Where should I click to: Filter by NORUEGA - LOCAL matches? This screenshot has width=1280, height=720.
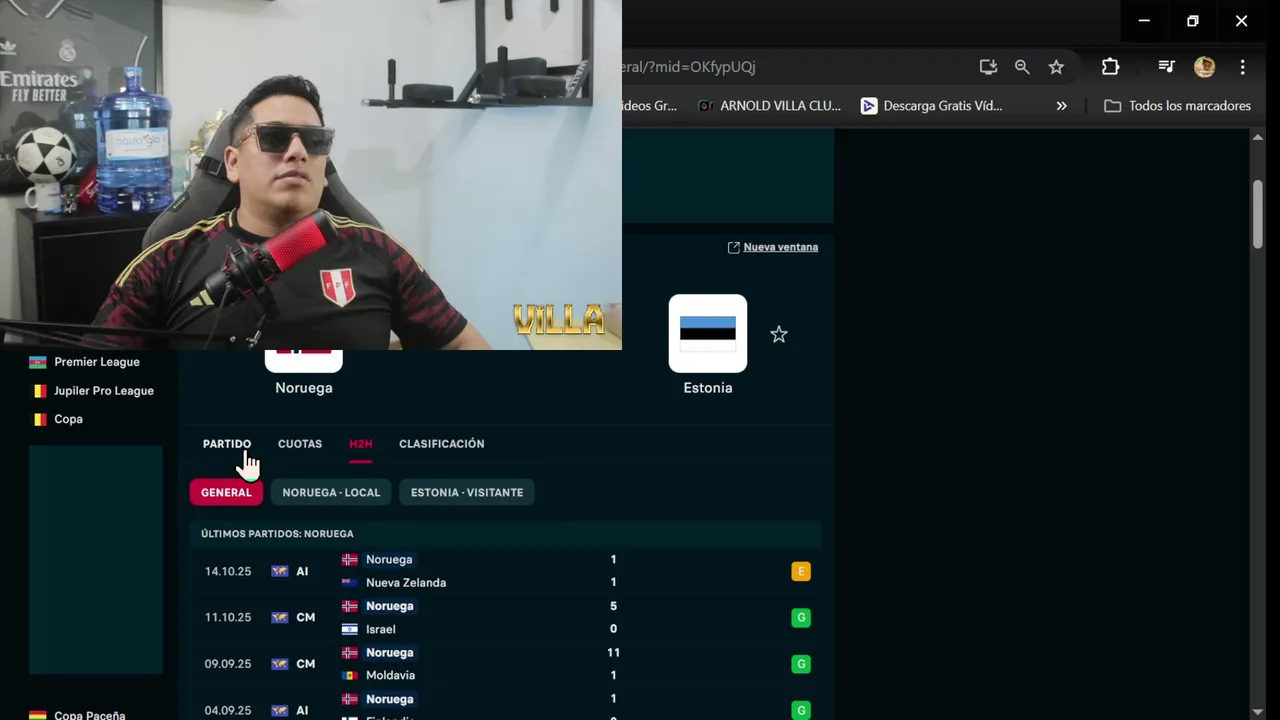331,492
